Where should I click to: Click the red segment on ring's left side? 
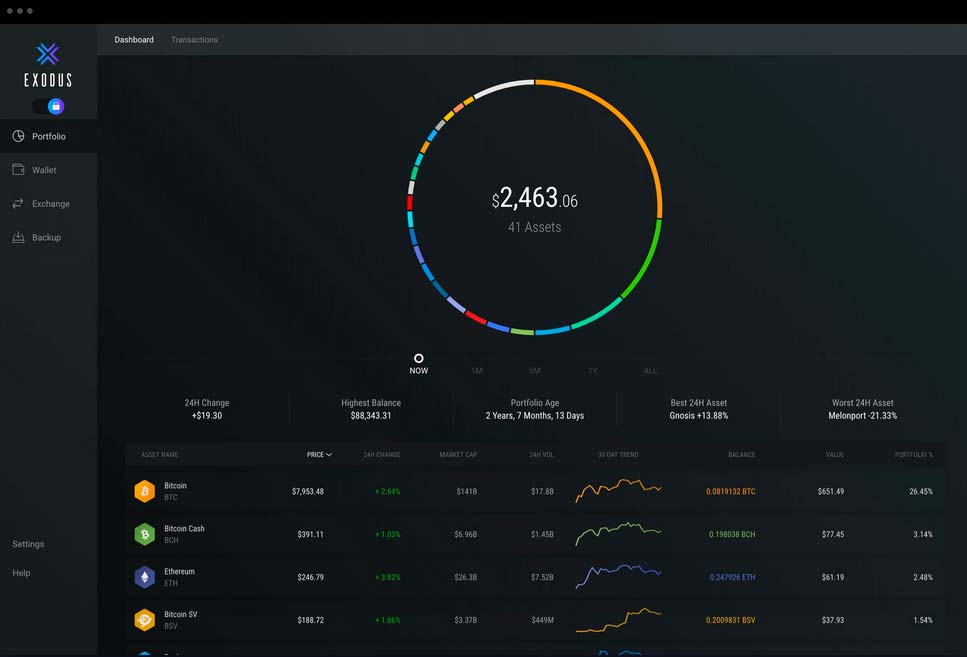409,203
